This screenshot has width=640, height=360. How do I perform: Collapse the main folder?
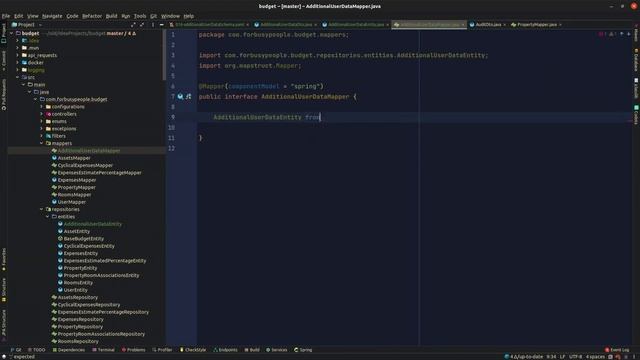(24, 84)
